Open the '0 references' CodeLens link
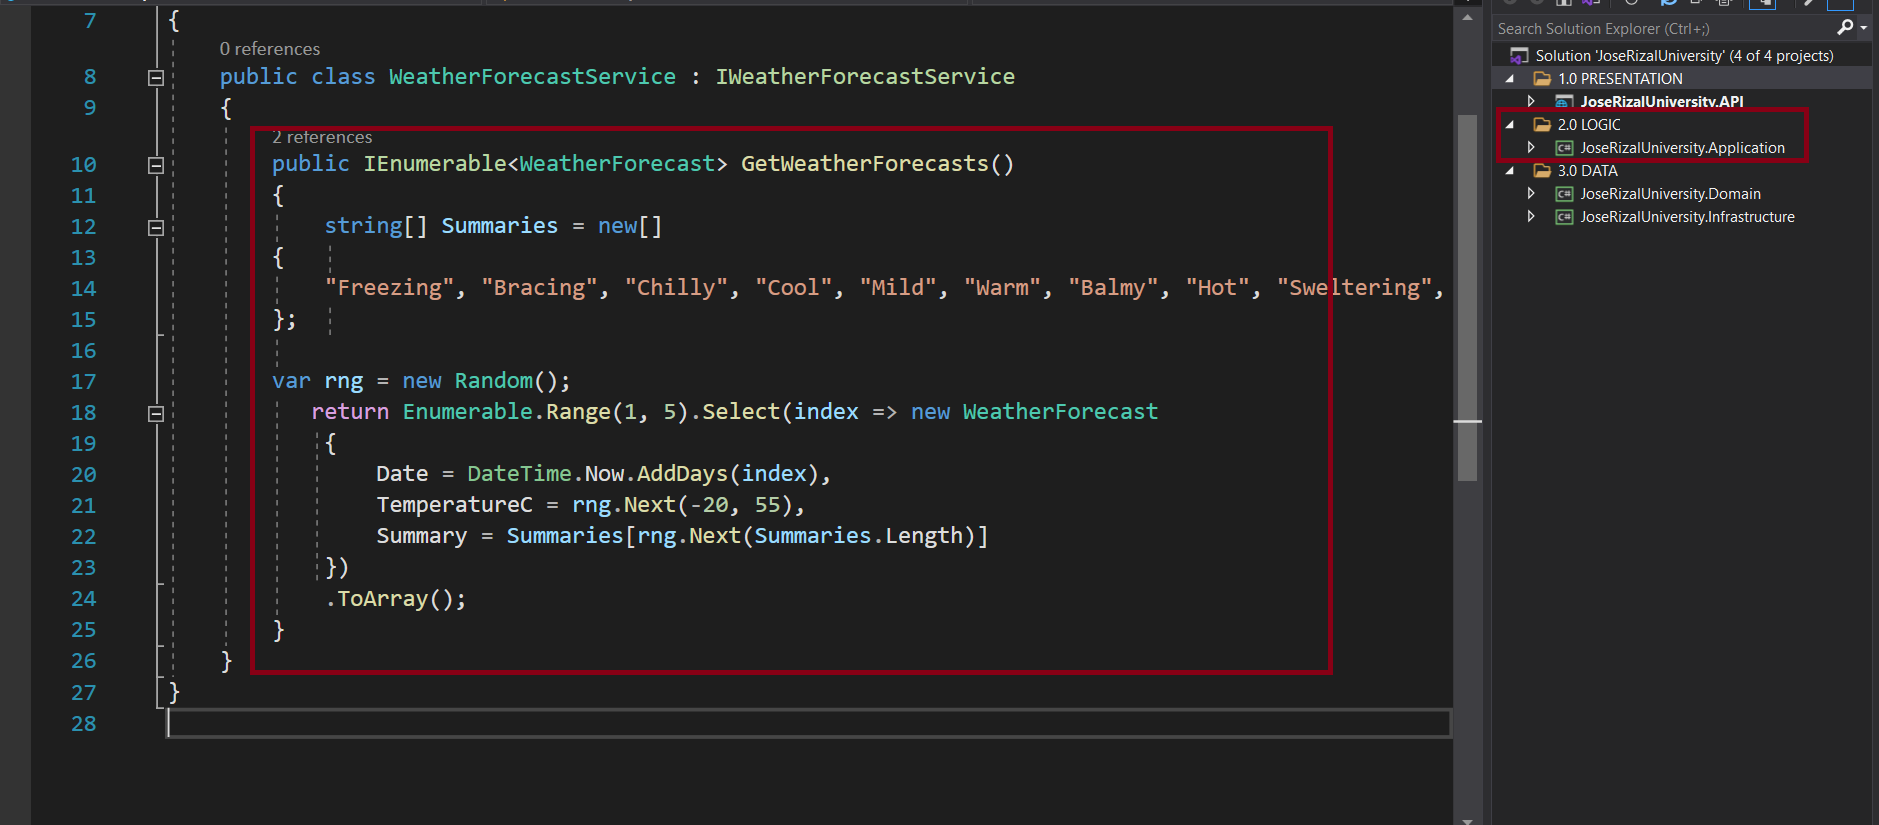Image resolution: width=1879 pixels, height=825 pixels. point(270,49)
